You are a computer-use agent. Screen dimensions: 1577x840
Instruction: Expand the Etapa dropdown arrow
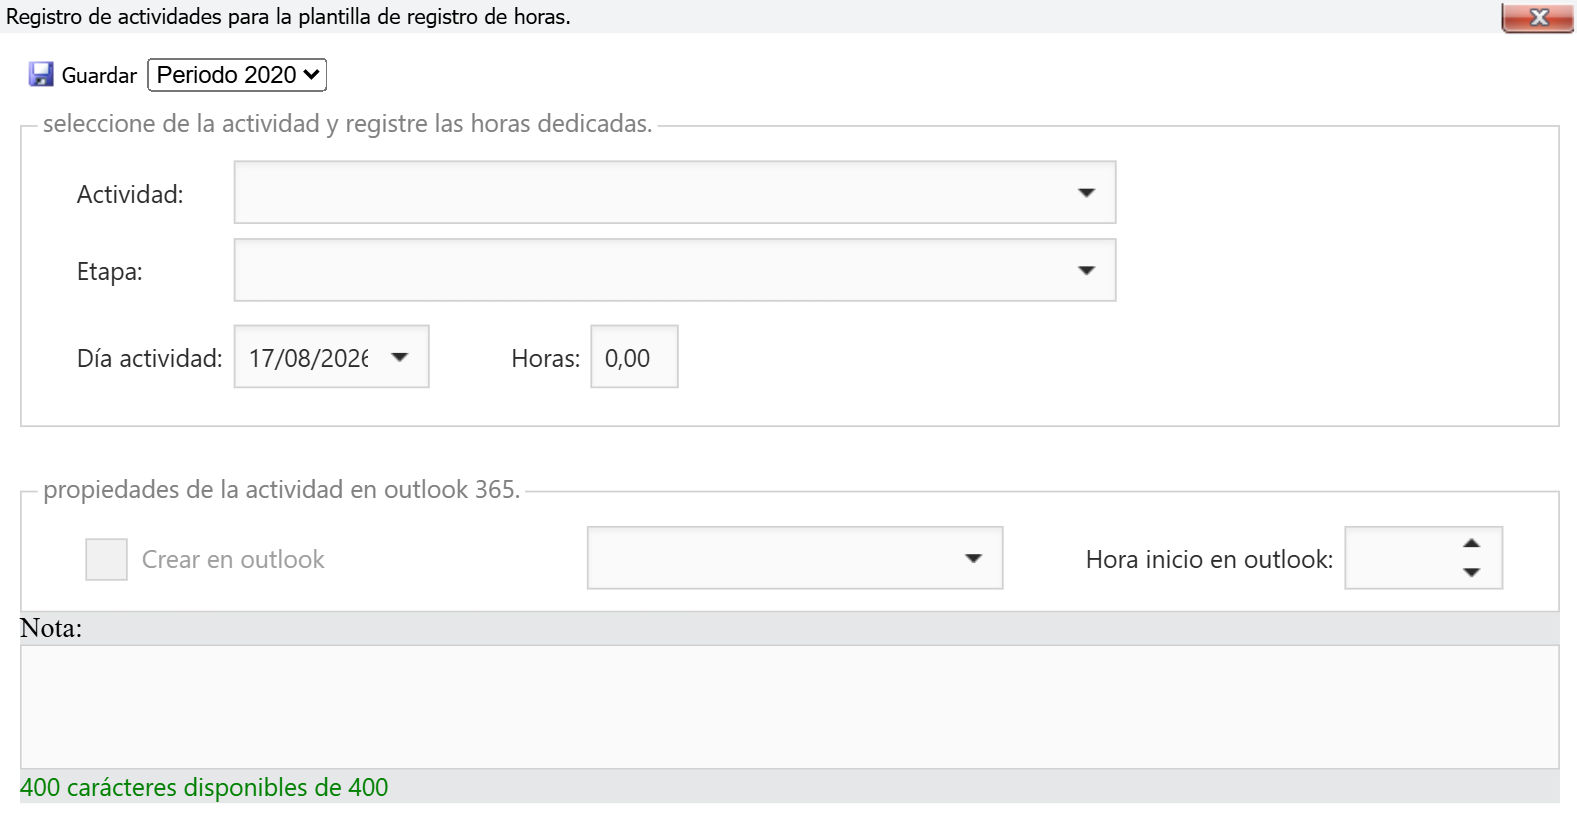point(1086,270)
